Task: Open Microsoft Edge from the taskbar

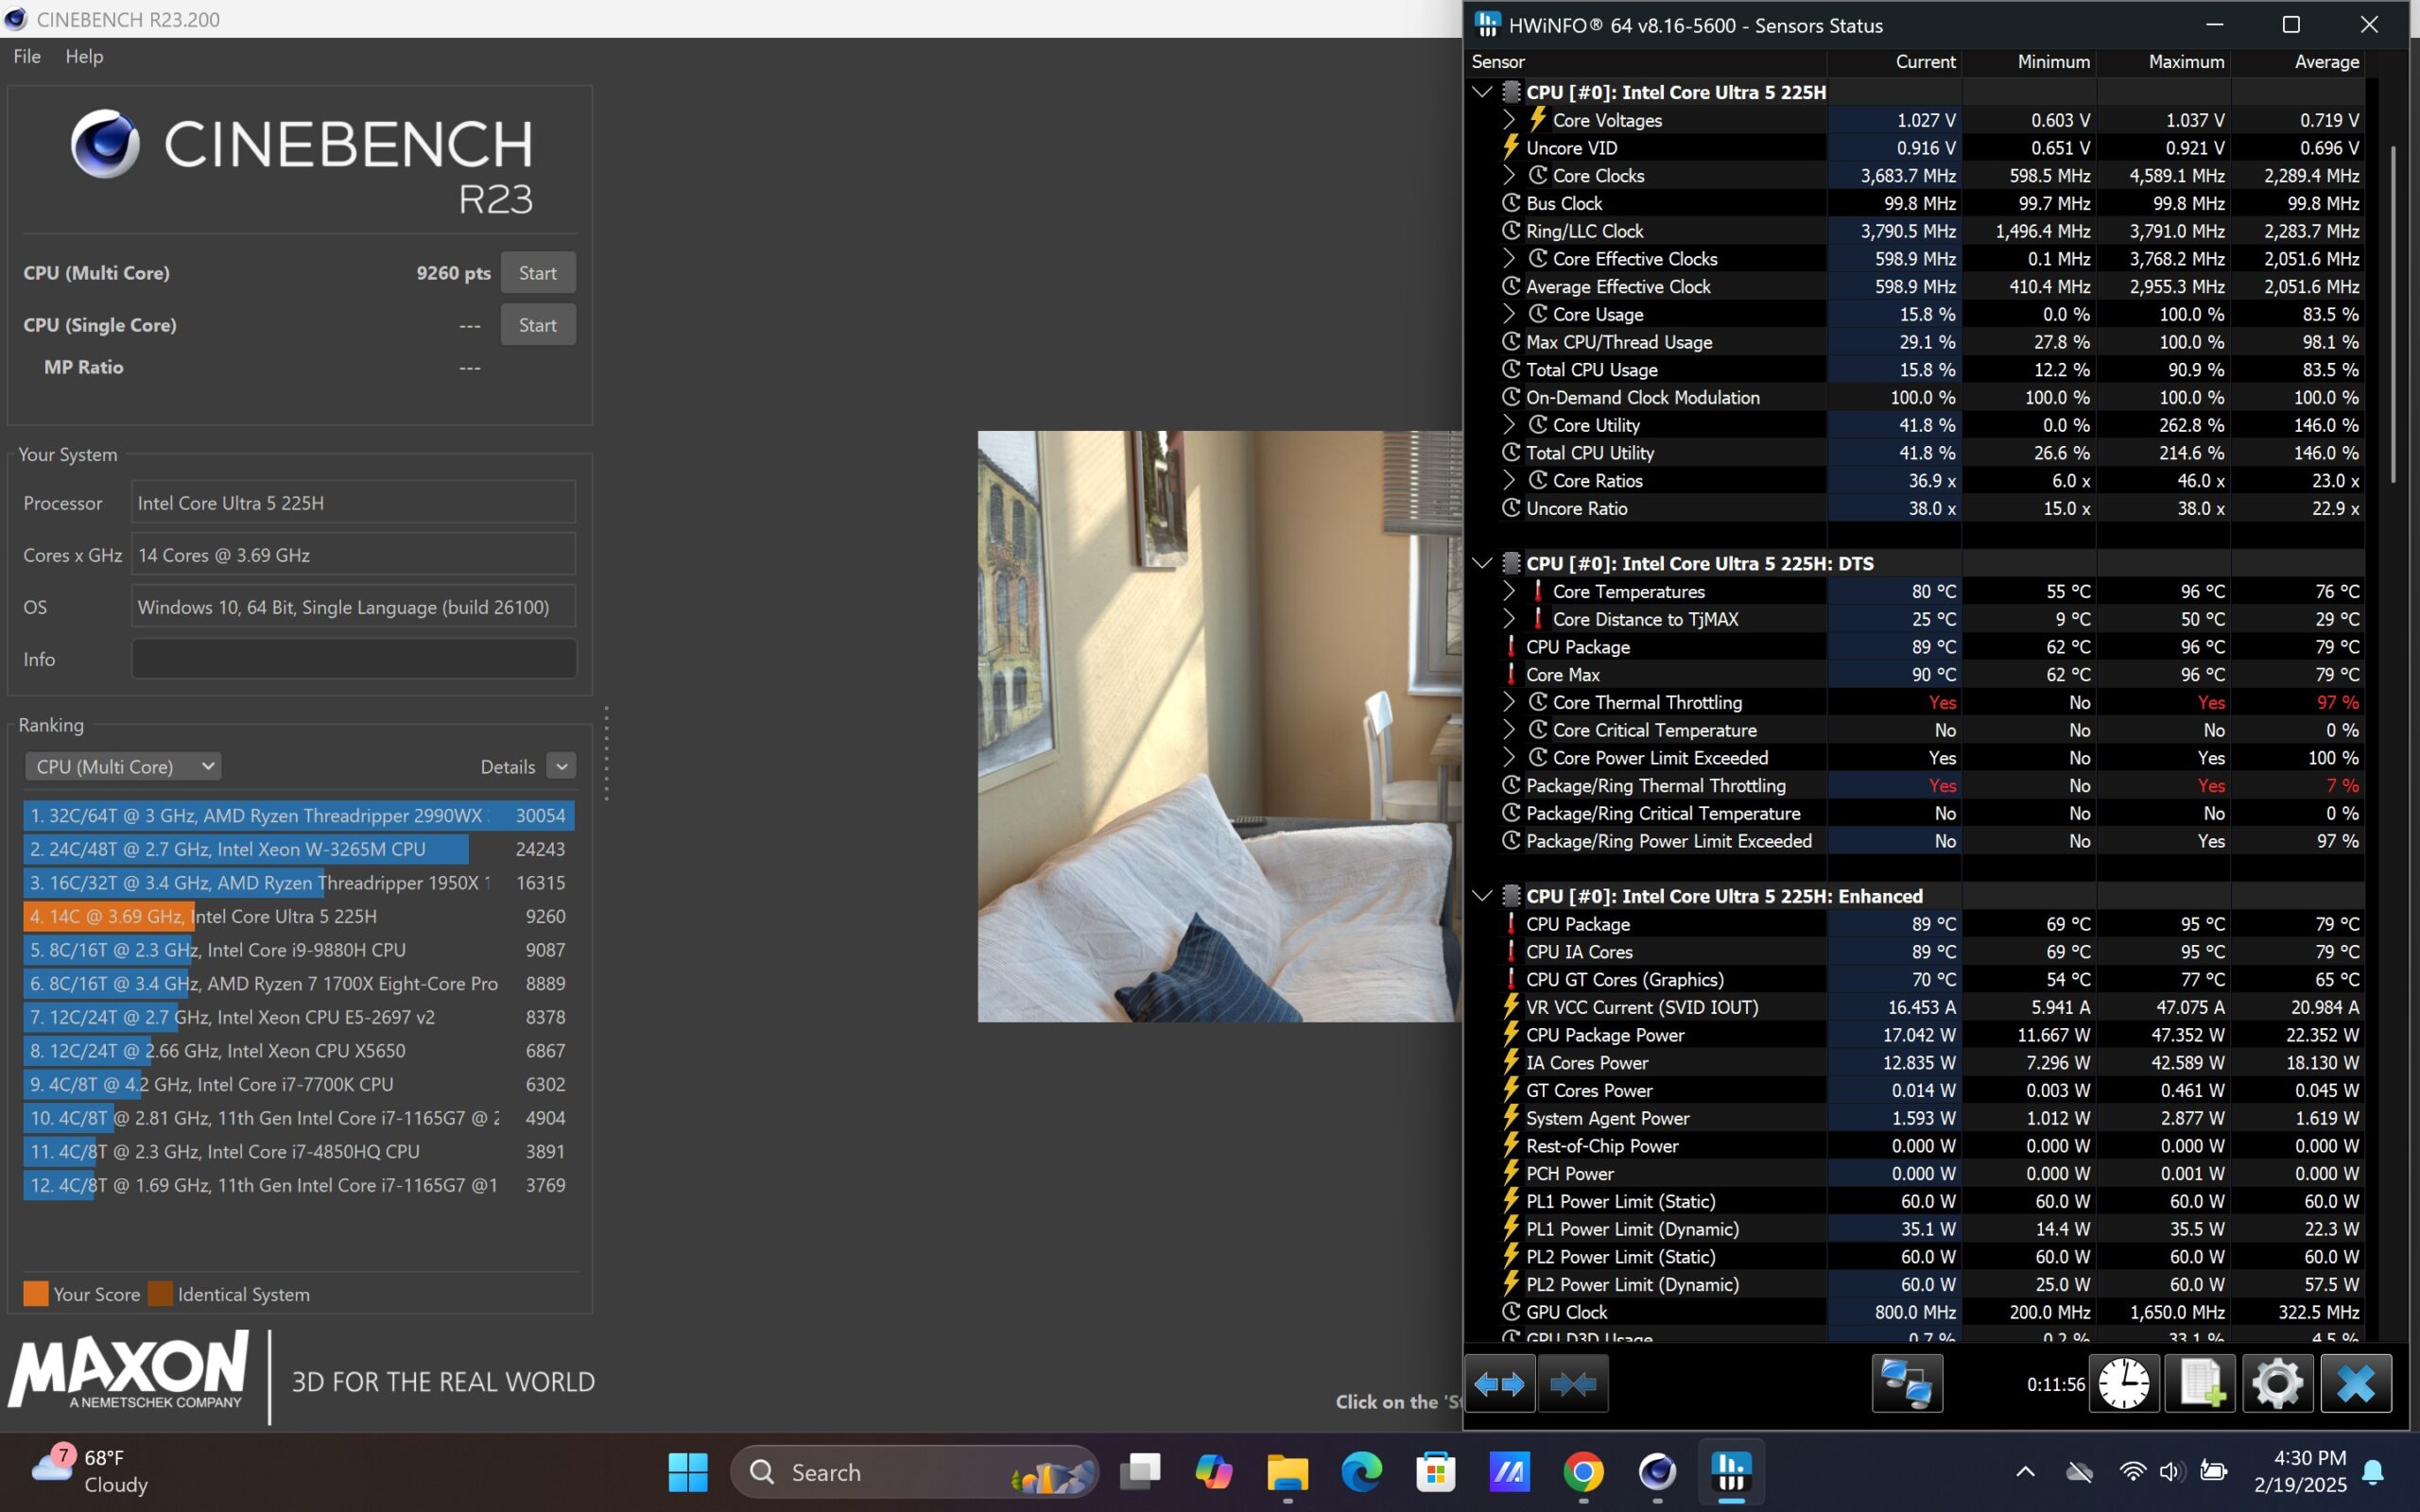Action: pyautogui.click(x=1361, y=1472)
